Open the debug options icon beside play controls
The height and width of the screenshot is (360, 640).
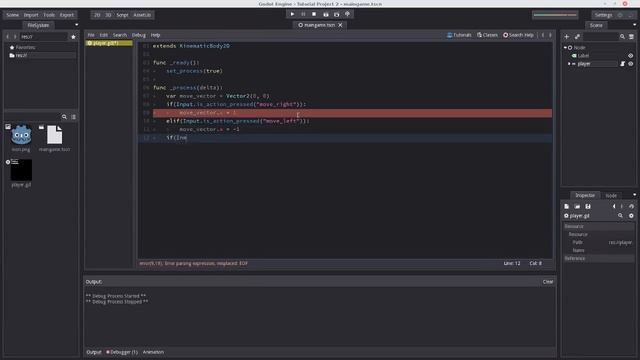coord(347,14)
